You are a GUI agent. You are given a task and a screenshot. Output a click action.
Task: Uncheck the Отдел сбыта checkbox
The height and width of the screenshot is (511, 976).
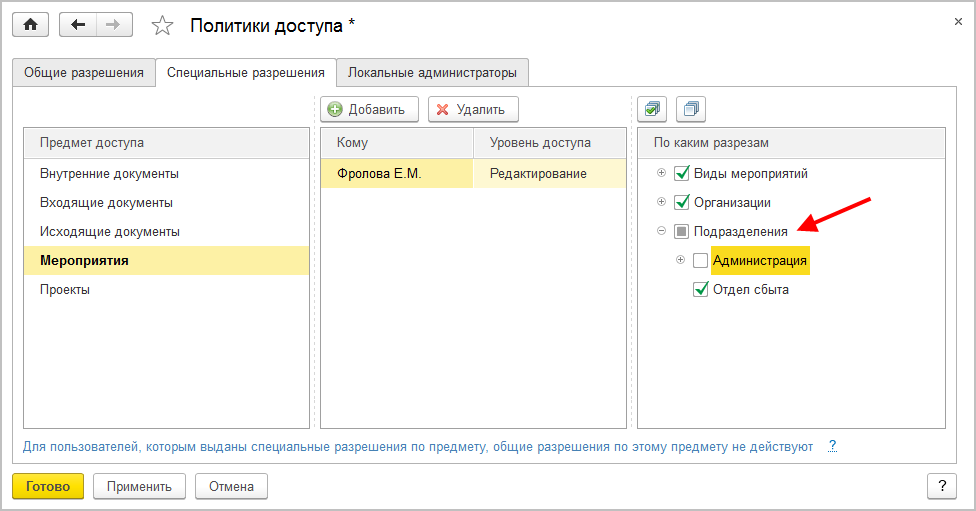coord(700,290)
